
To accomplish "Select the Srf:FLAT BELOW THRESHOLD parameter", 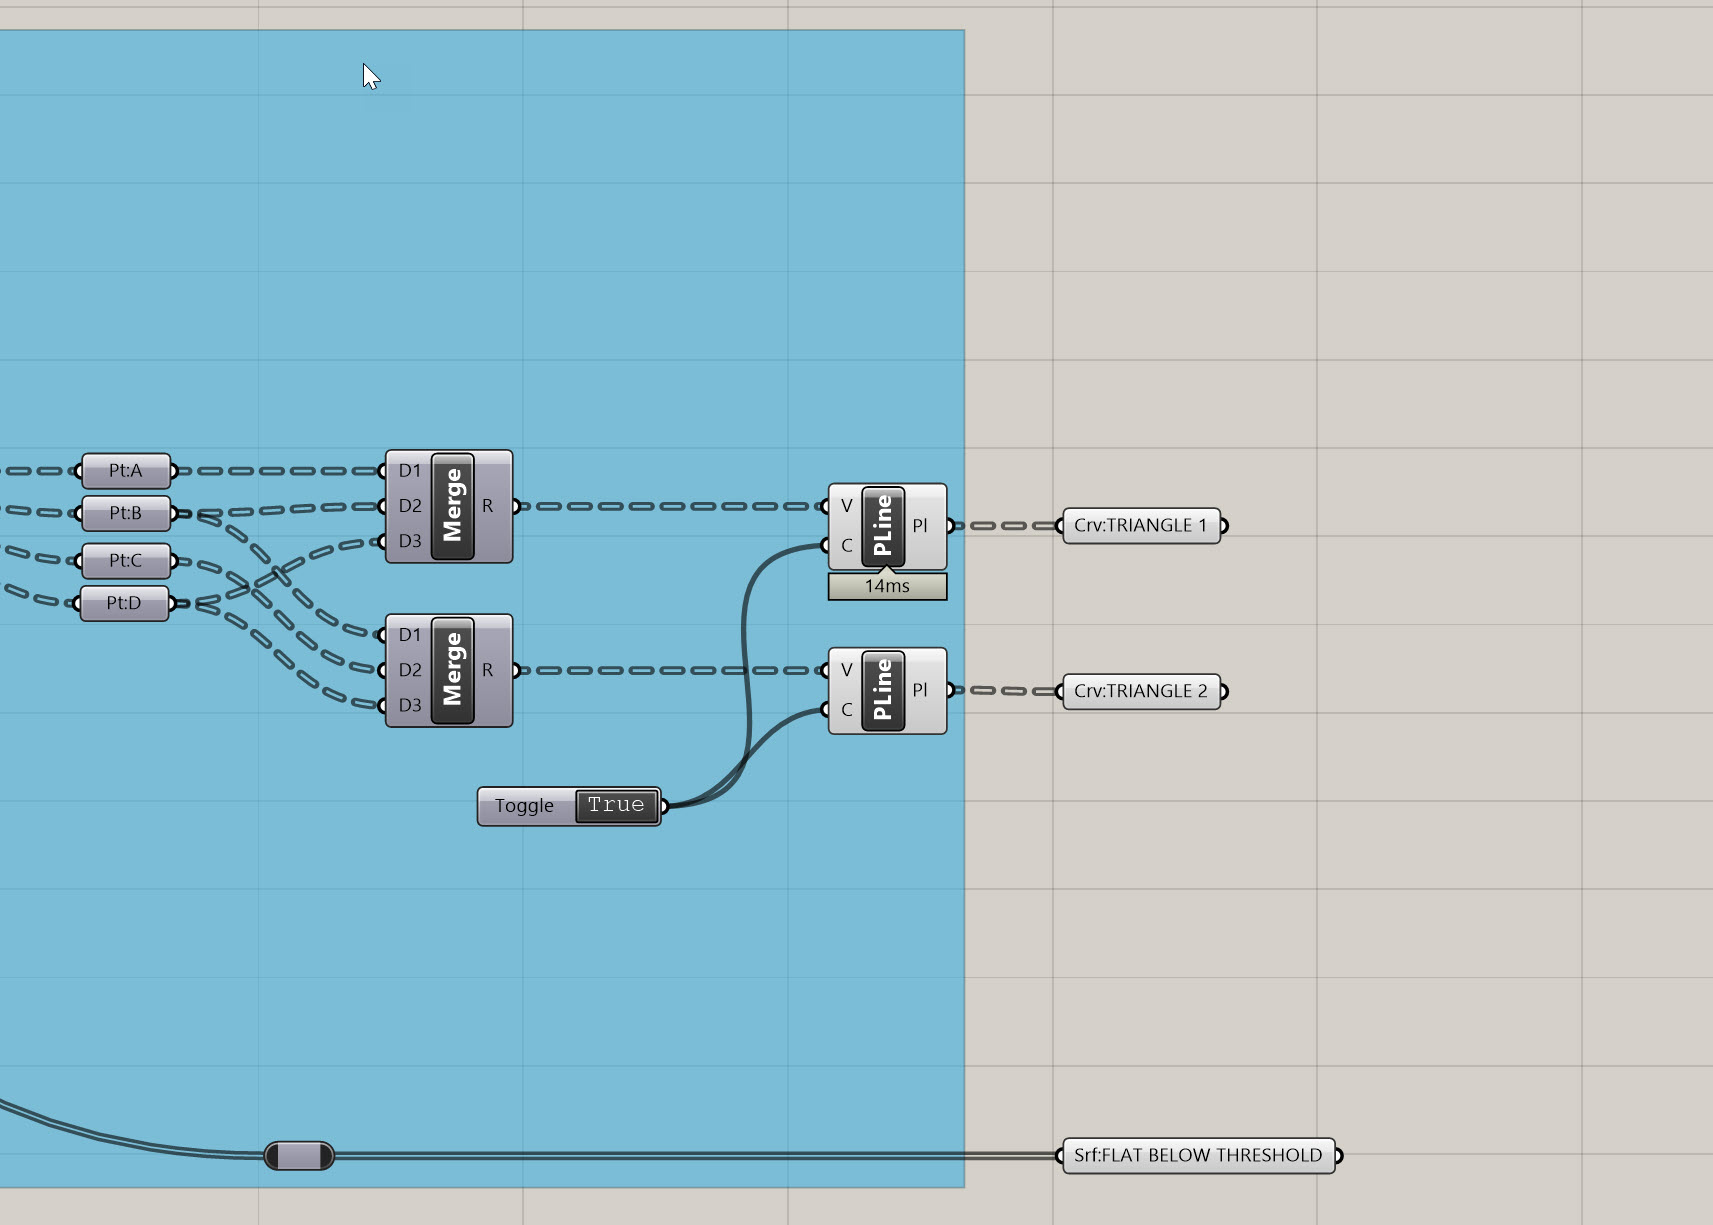I will pos(1197,1156).
